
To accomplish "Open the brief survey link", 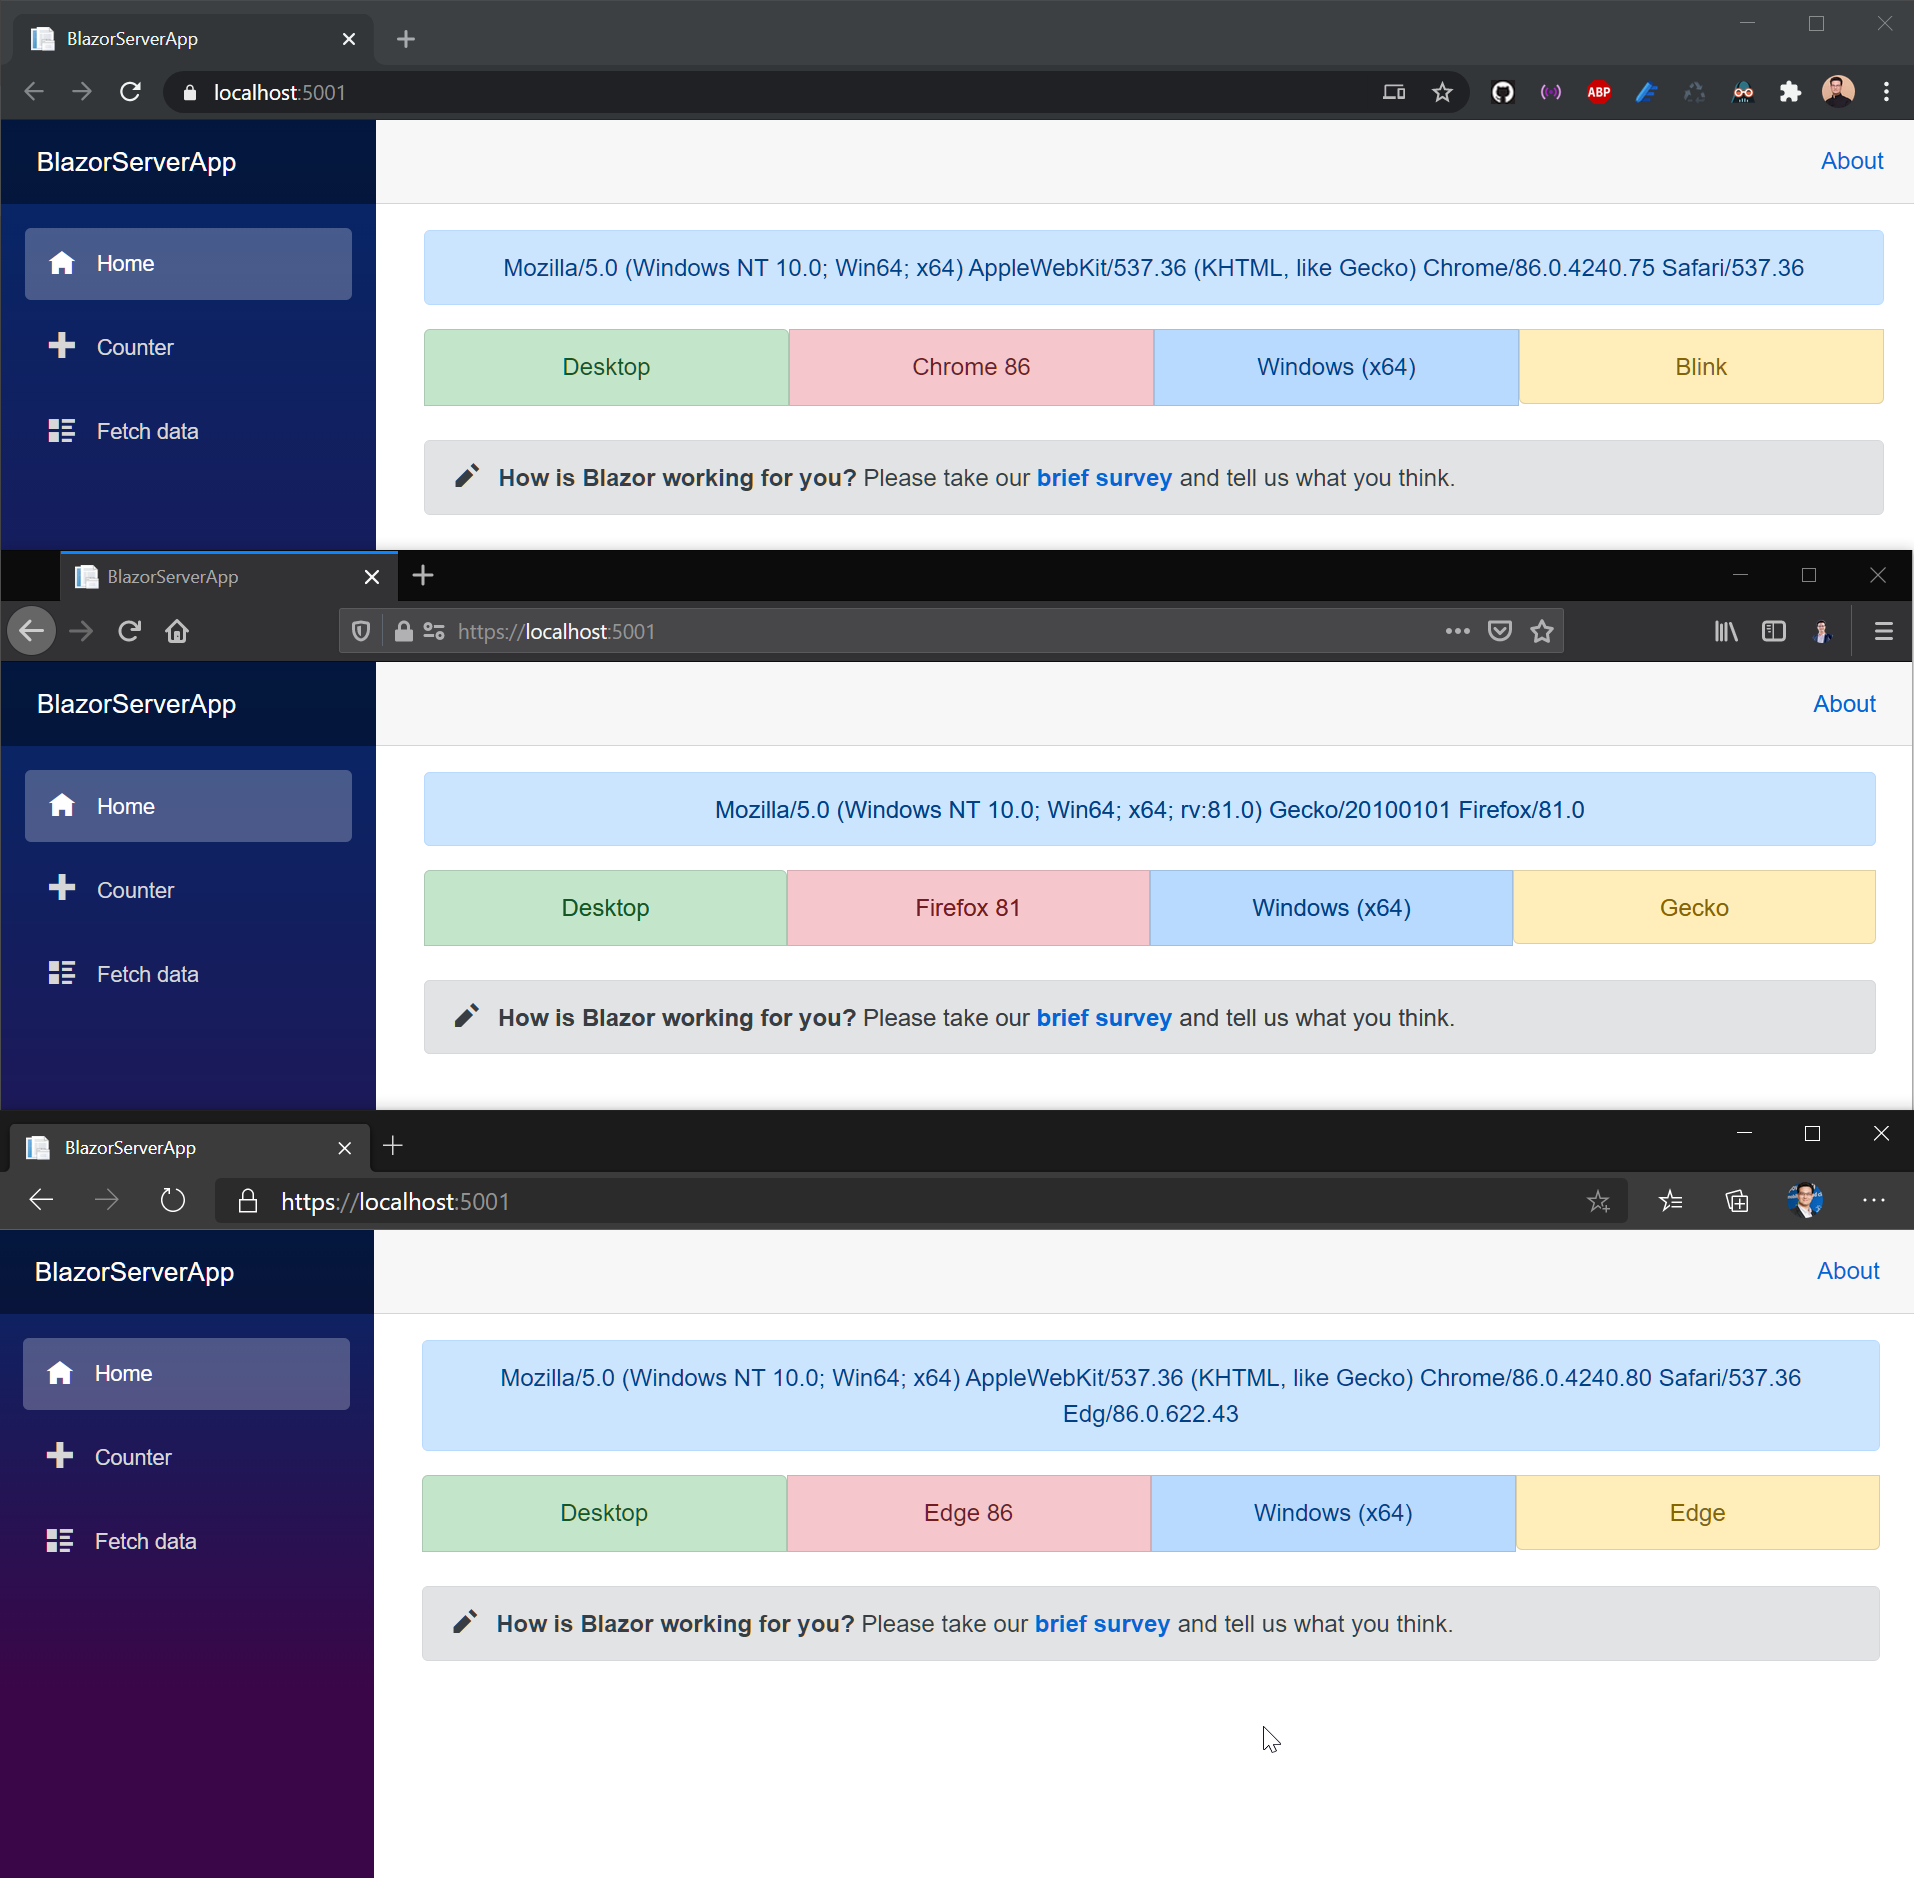I will [x=1103, y=478].
